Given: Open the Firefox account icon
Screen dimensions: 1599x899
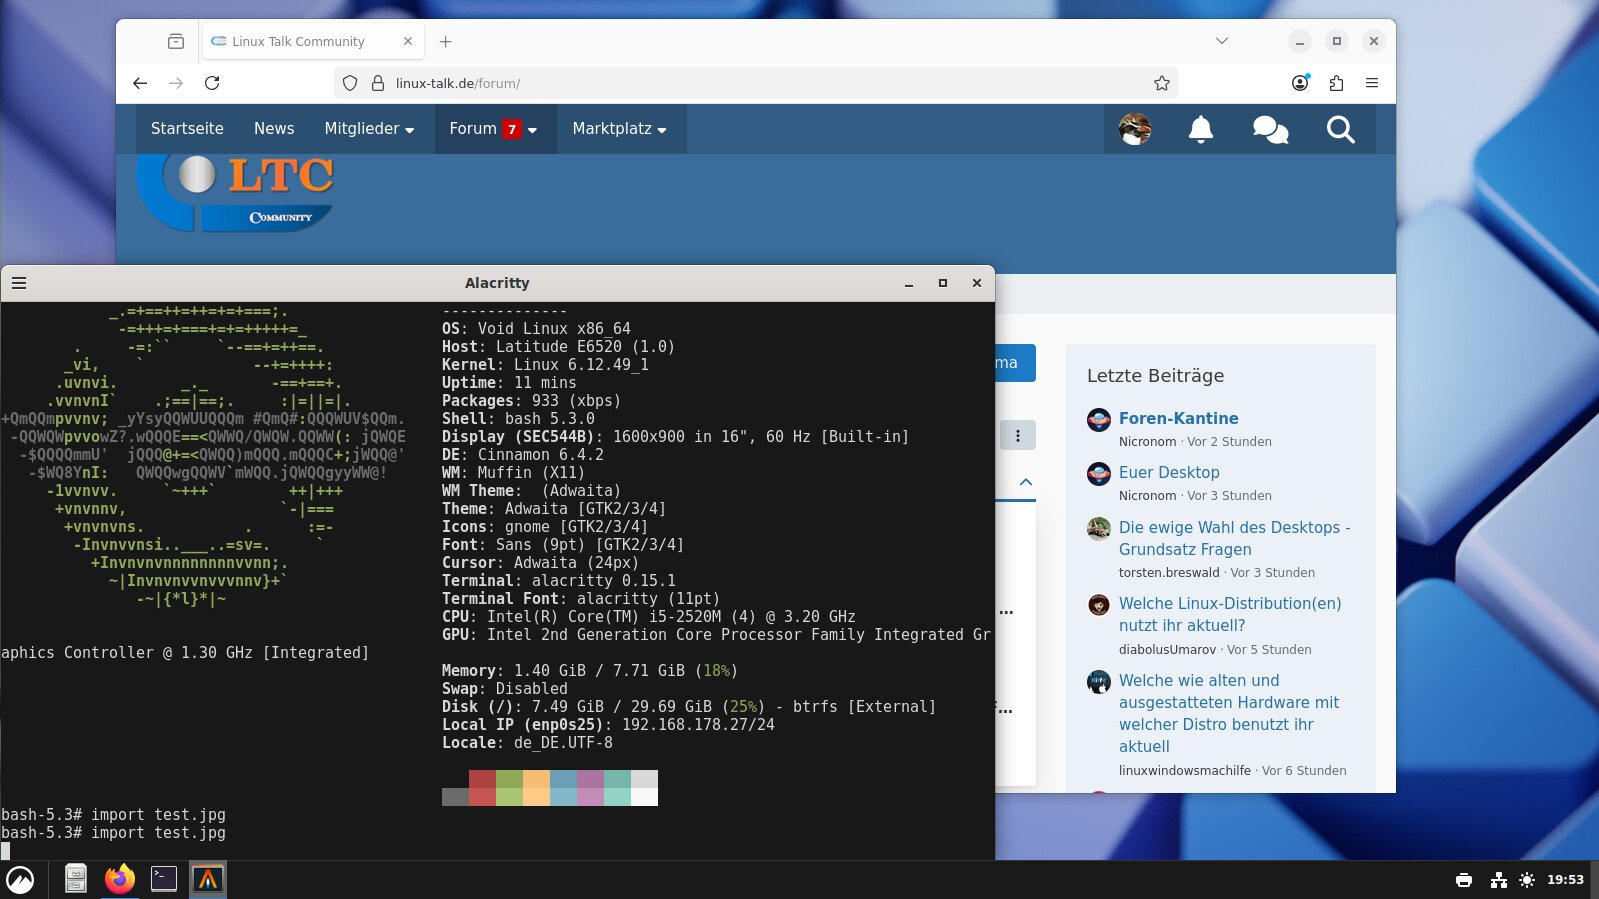Looking at the screenshot, I should tap(1300, 83).
